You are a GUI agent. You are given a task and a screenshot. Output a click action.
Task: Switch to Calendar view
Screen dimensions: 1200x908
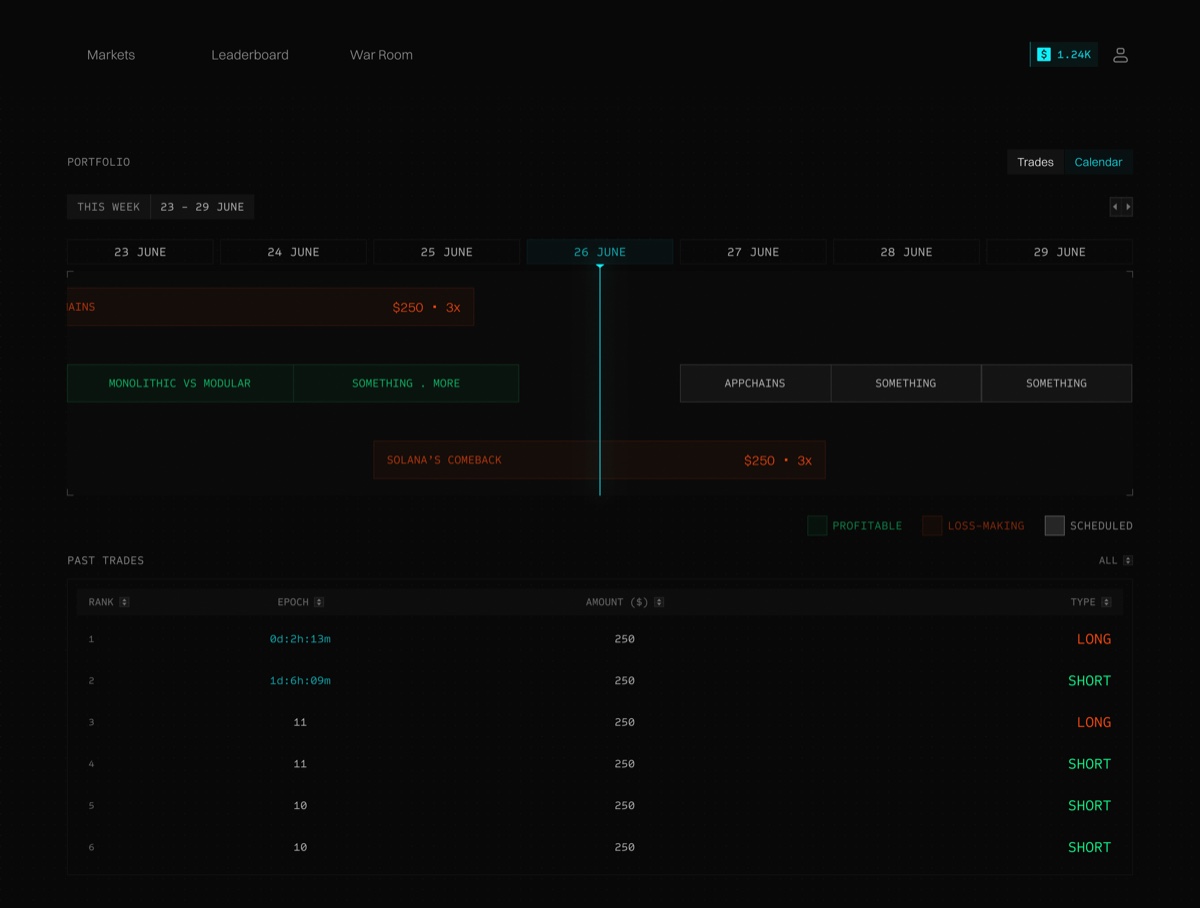click(1098, 162)
